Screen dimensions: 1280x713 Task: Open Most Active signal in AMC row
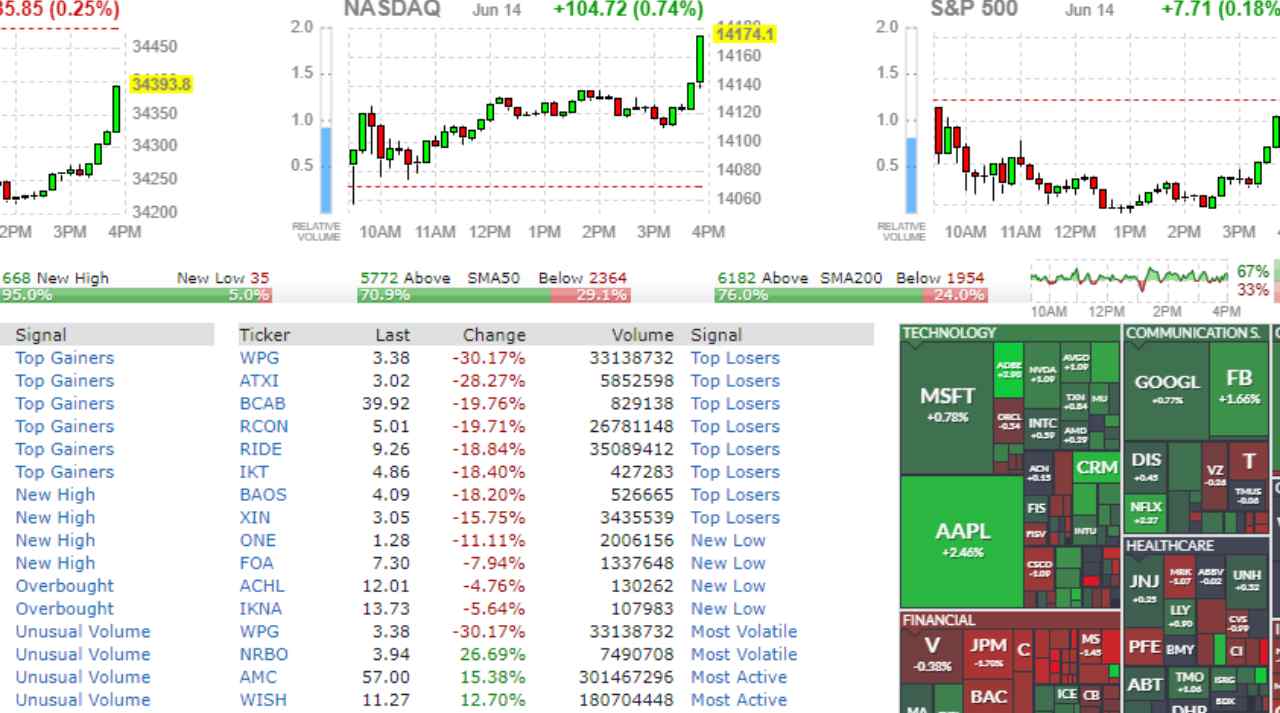[739, 678]
